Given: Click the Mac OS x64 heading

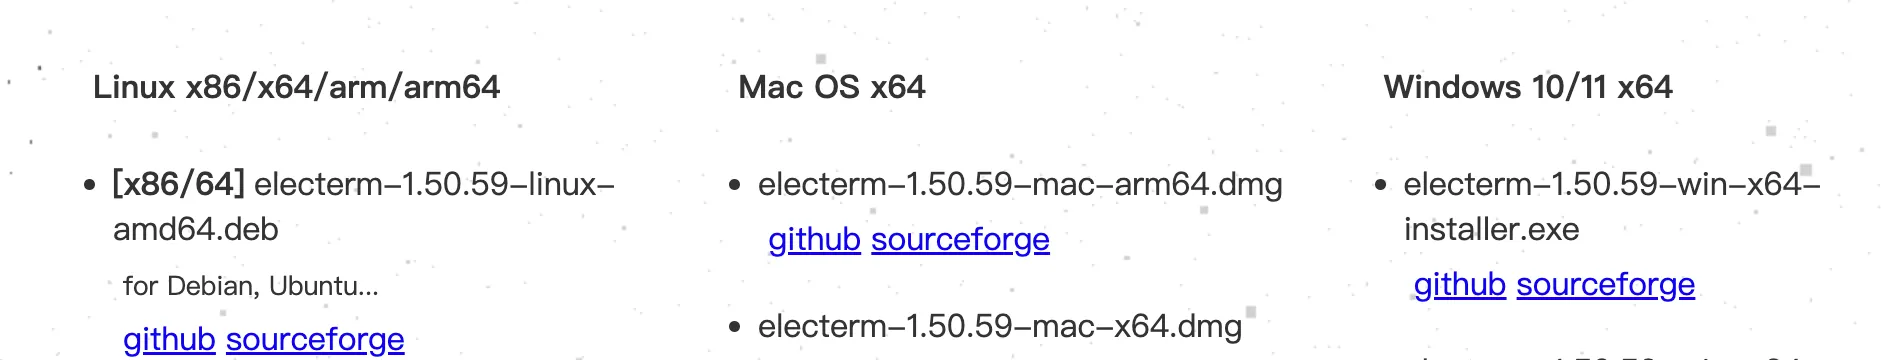Looking at the screenshot, I should 832,87.
